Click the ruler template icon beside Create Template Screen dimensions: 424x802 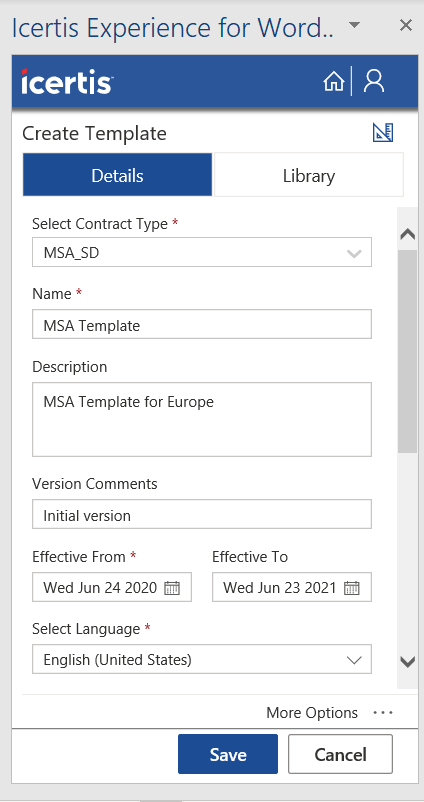coord(383,132)
